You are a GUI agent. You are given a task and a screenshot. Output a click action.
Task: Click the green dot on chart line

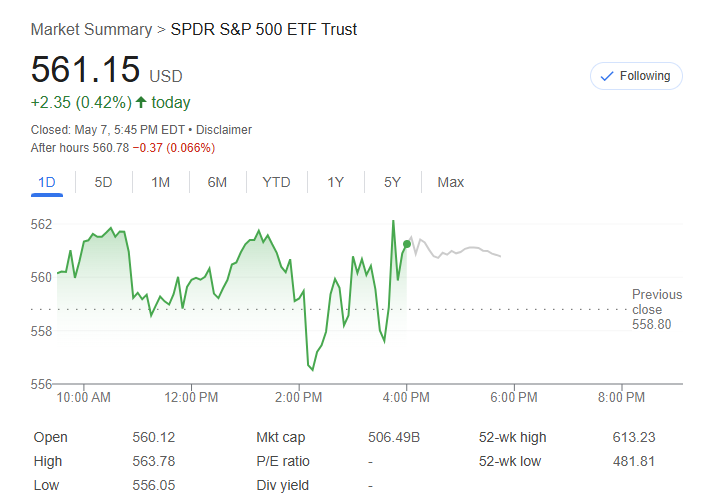tap(406, 244)
